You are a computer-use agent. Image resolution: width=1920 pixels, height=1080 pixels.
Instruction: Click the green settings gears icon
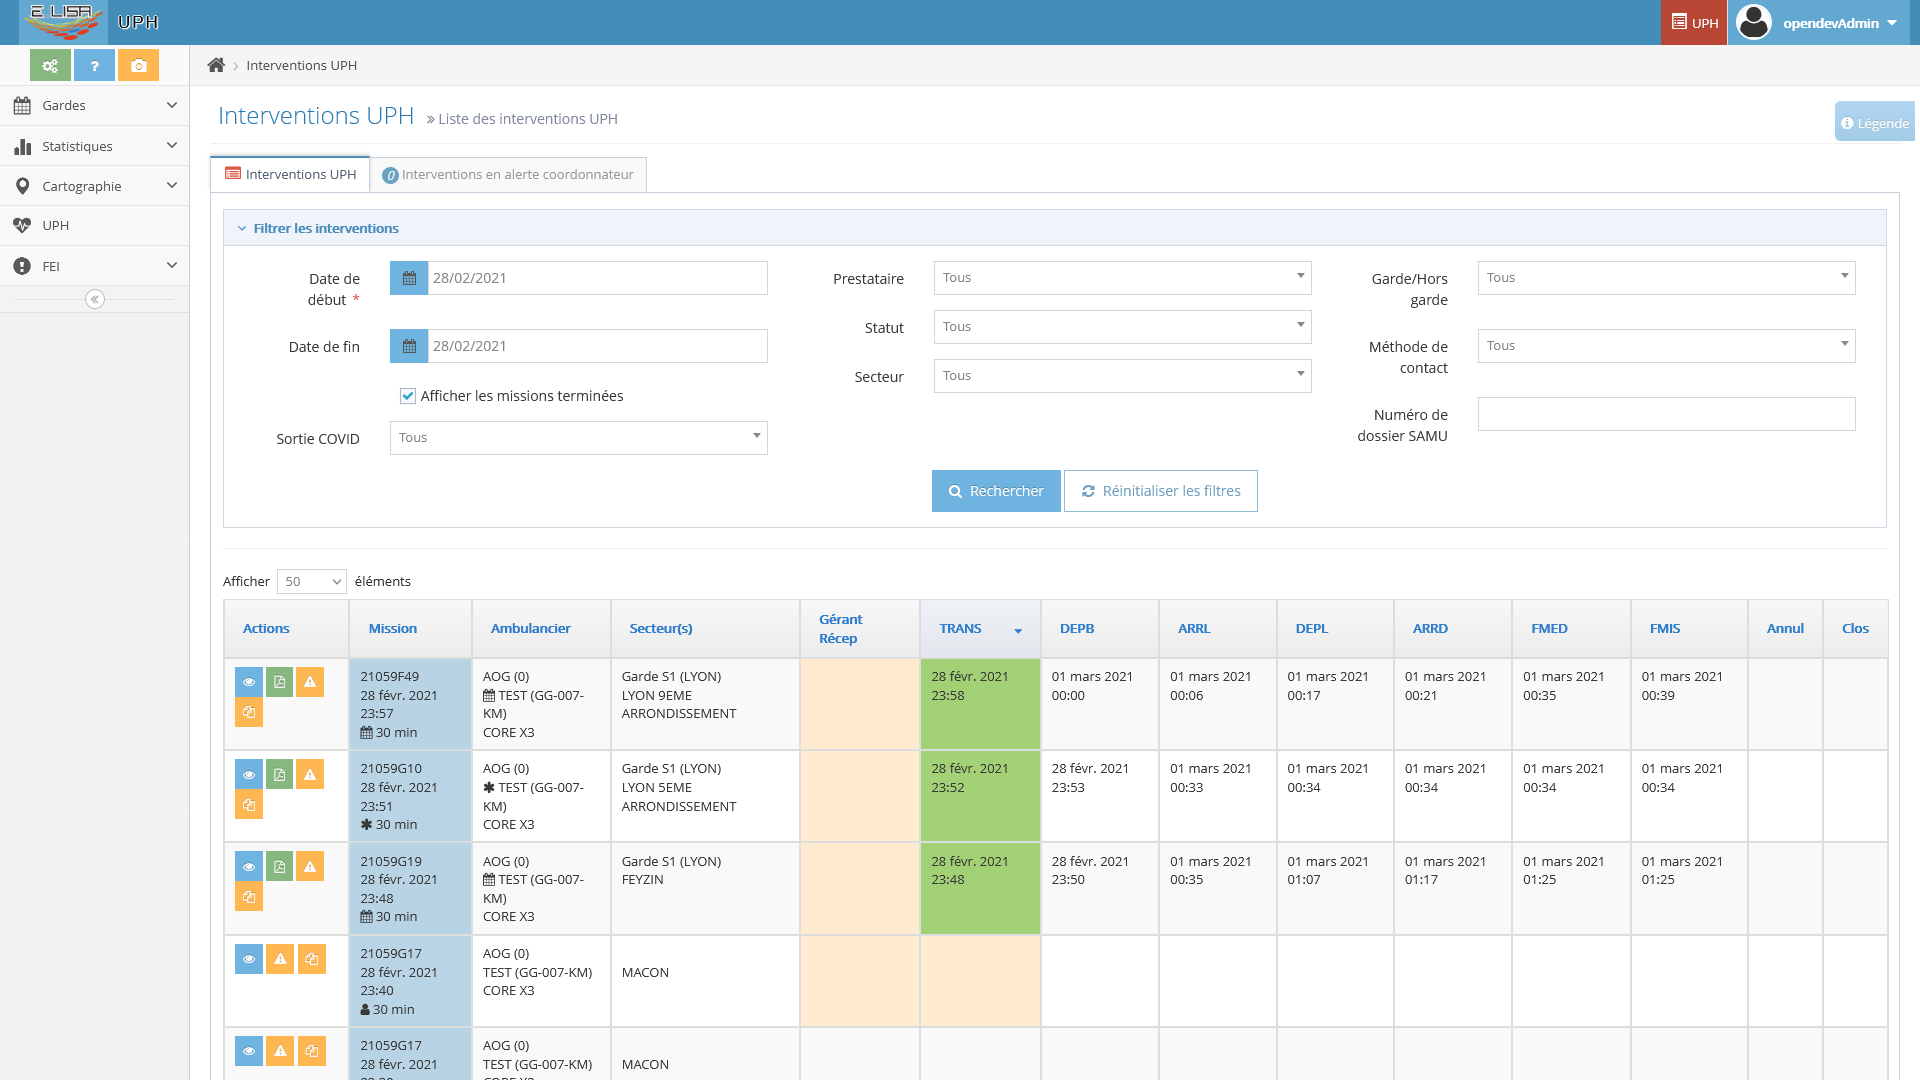click(x=50, y=66)
